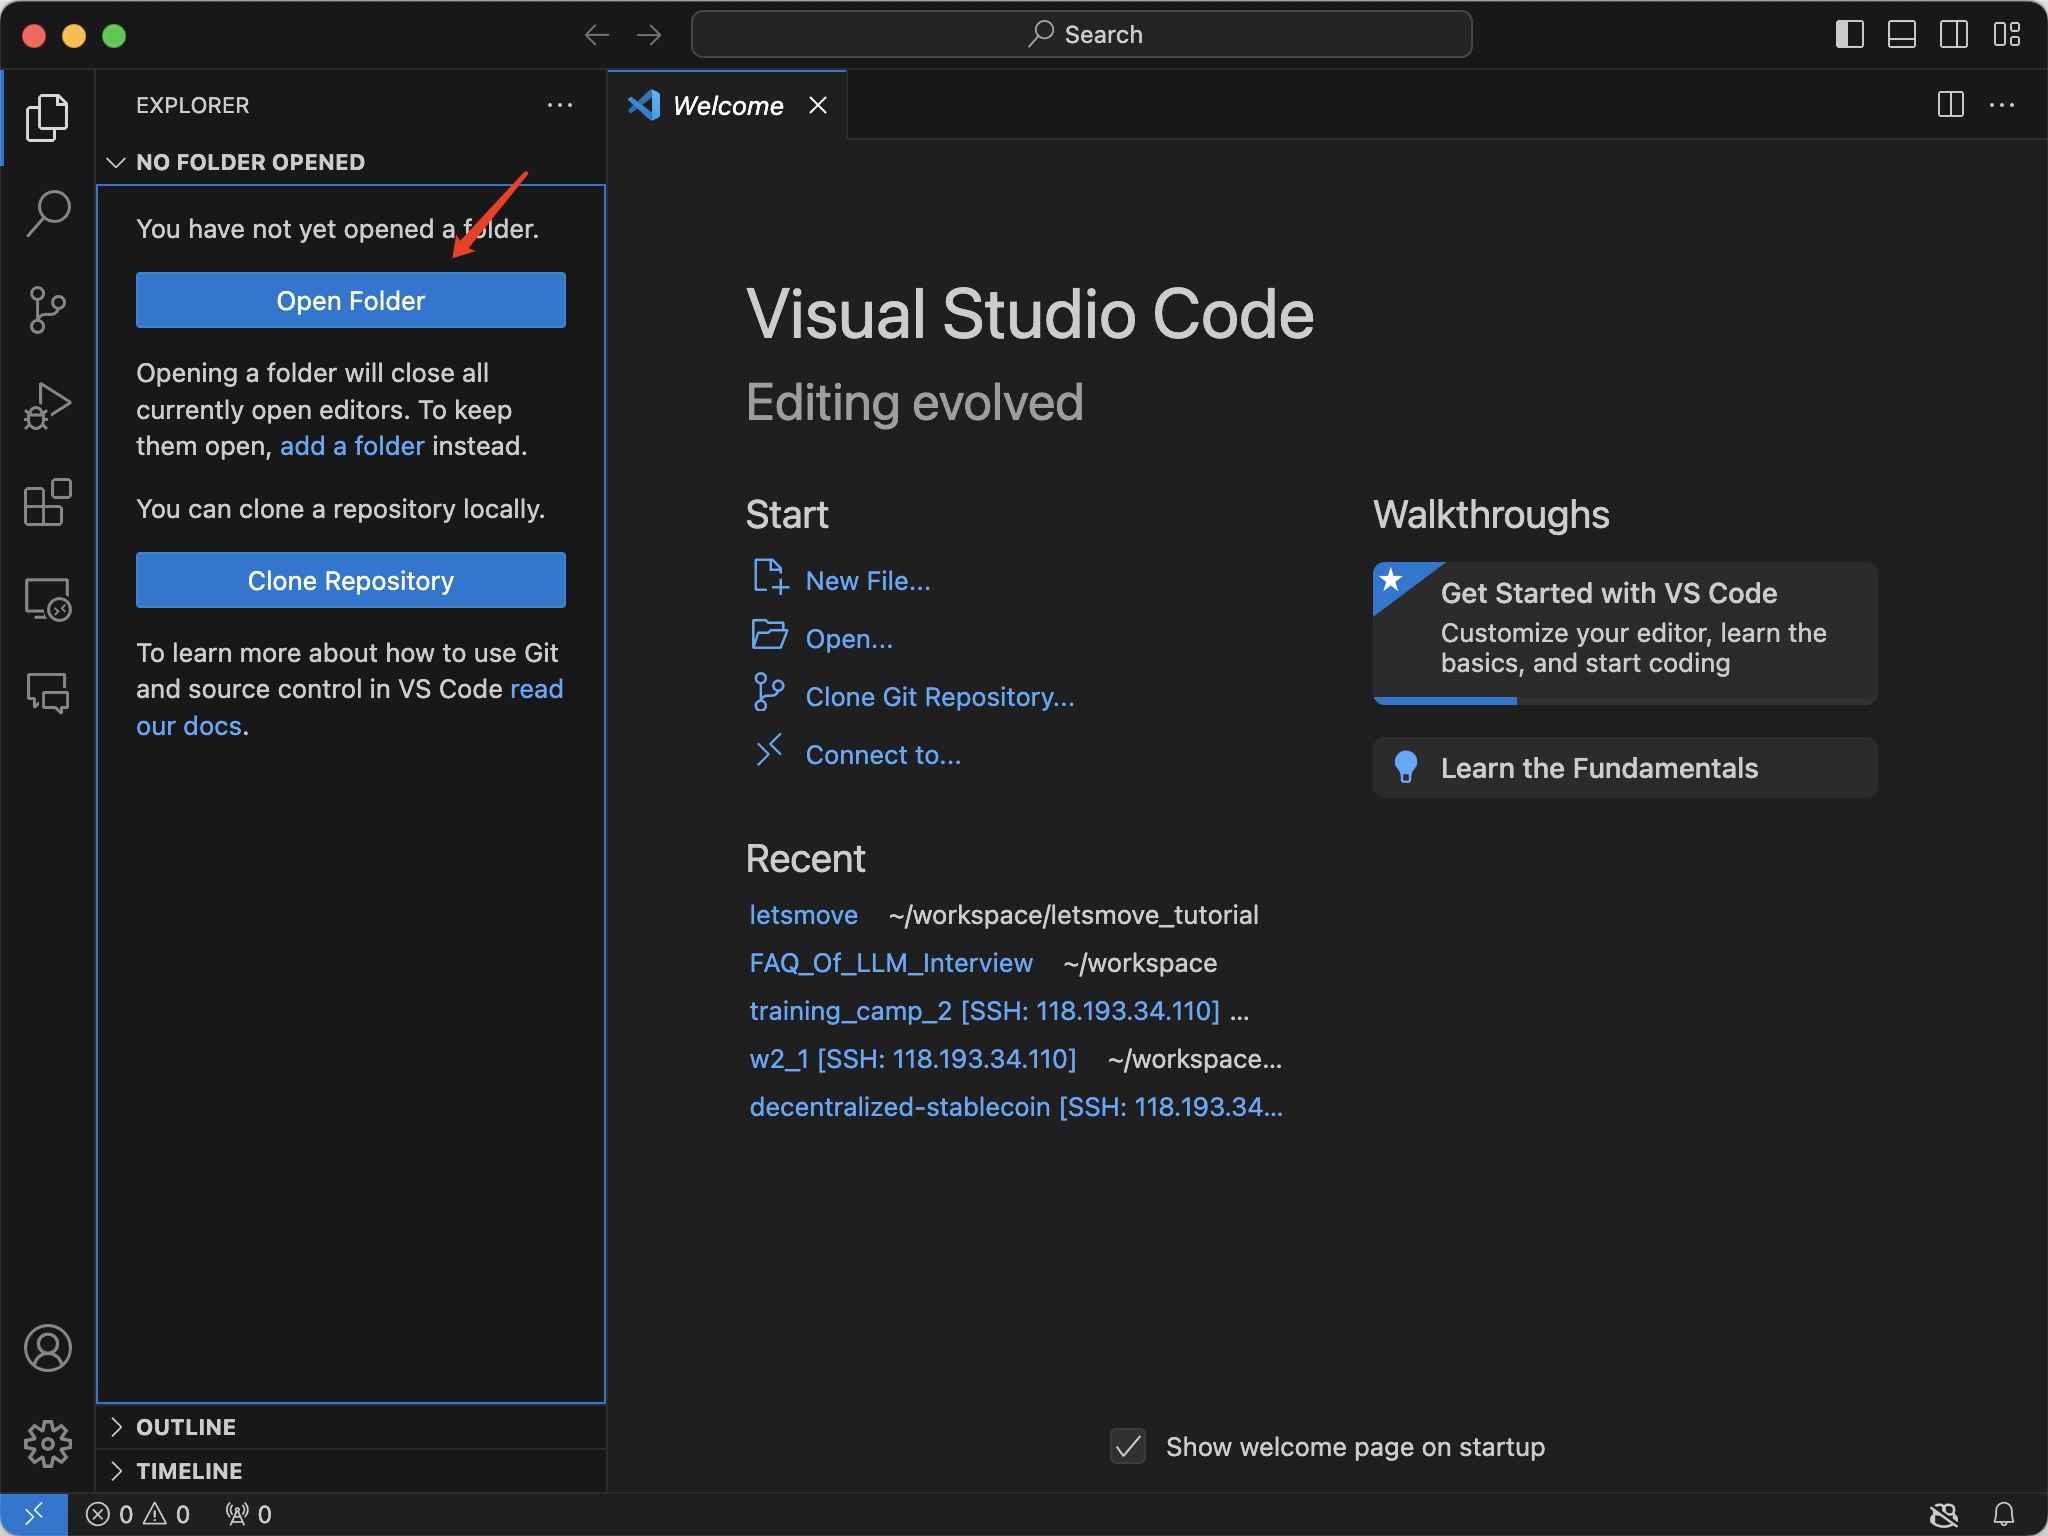This screenshot has height=1536, width=2048.
Task: Open Learn the Fundamentals walkthrough
Action: pos(1625,768)
